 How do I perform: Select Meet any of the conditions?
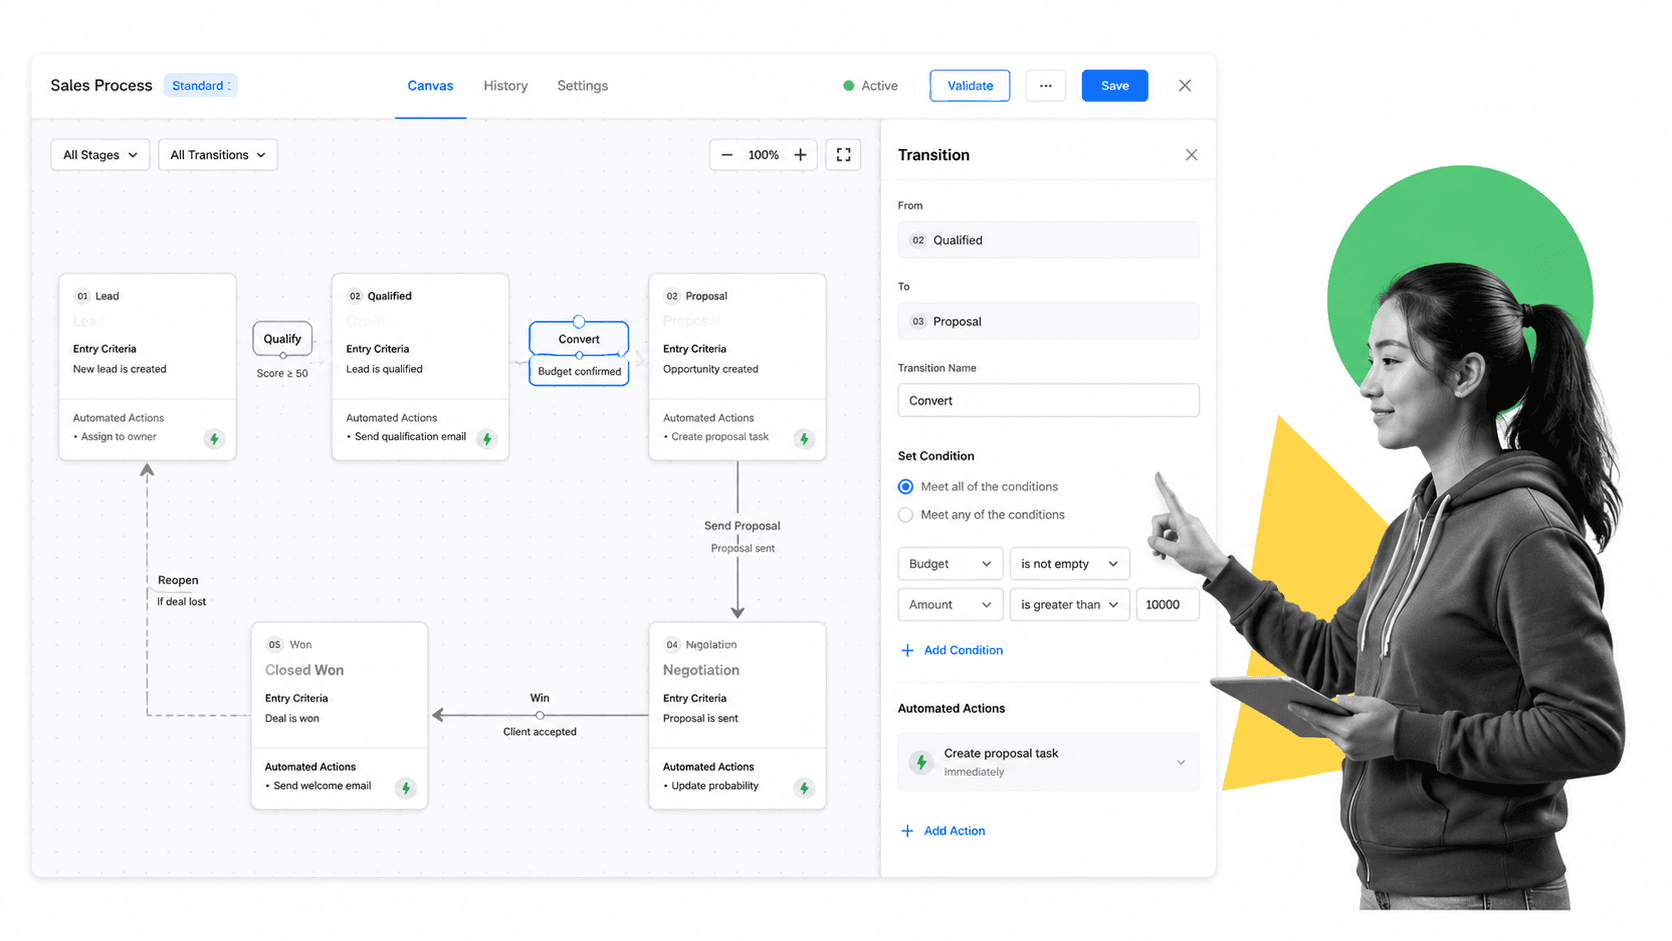pyautogui.click(x=905, y=515)
